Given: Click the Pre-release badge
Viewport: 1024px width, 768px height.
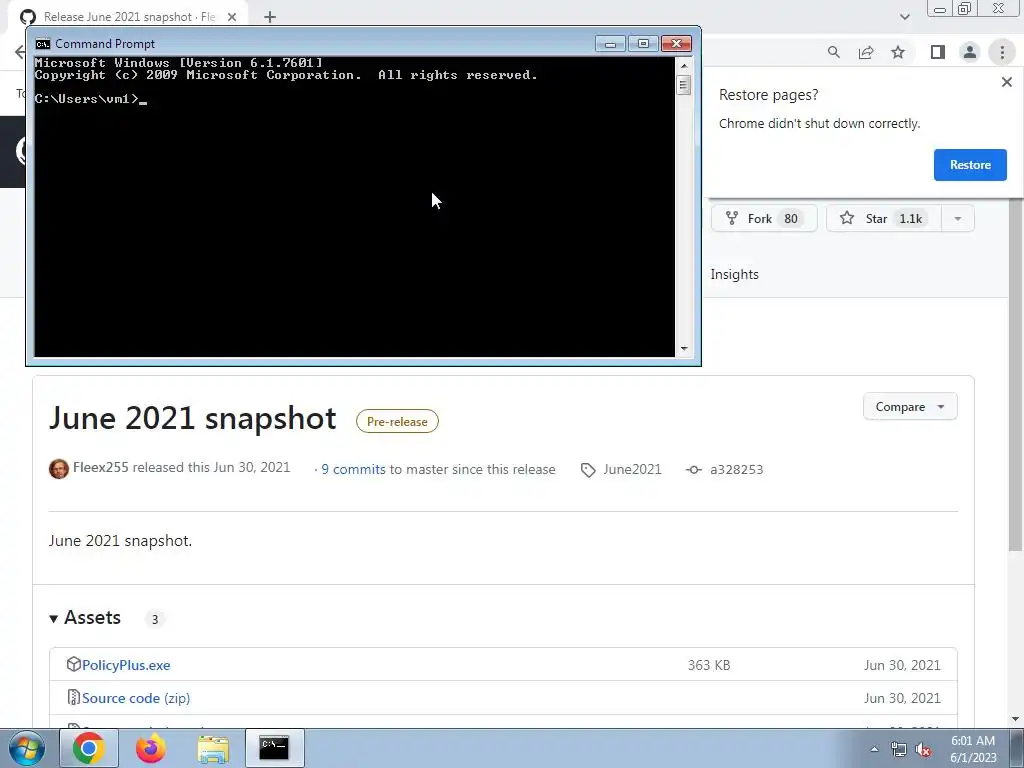Looking at the screenshot, I should 397,421.
